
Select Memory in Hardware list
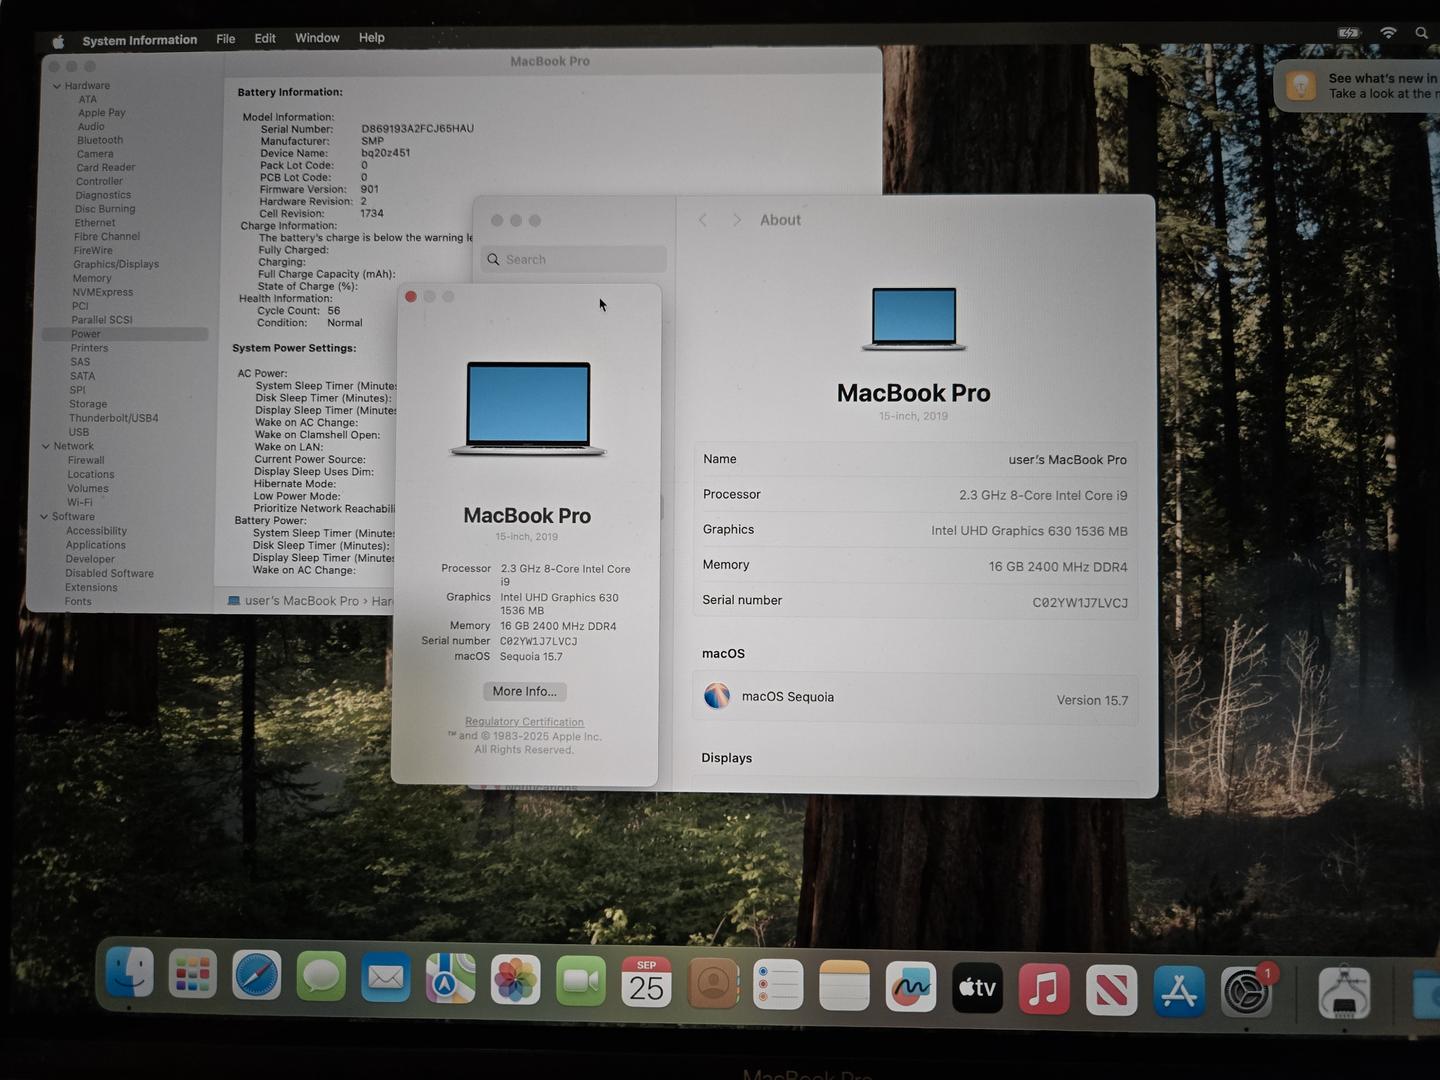[92, 278]
